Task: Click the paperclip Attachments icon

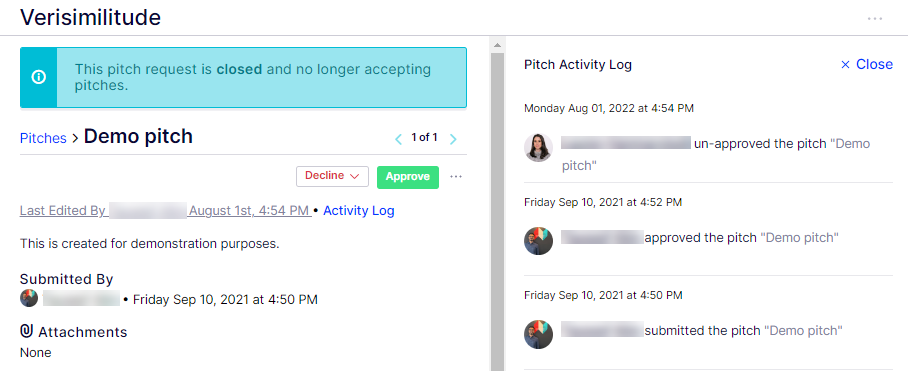Action: [x=26, y=331]
